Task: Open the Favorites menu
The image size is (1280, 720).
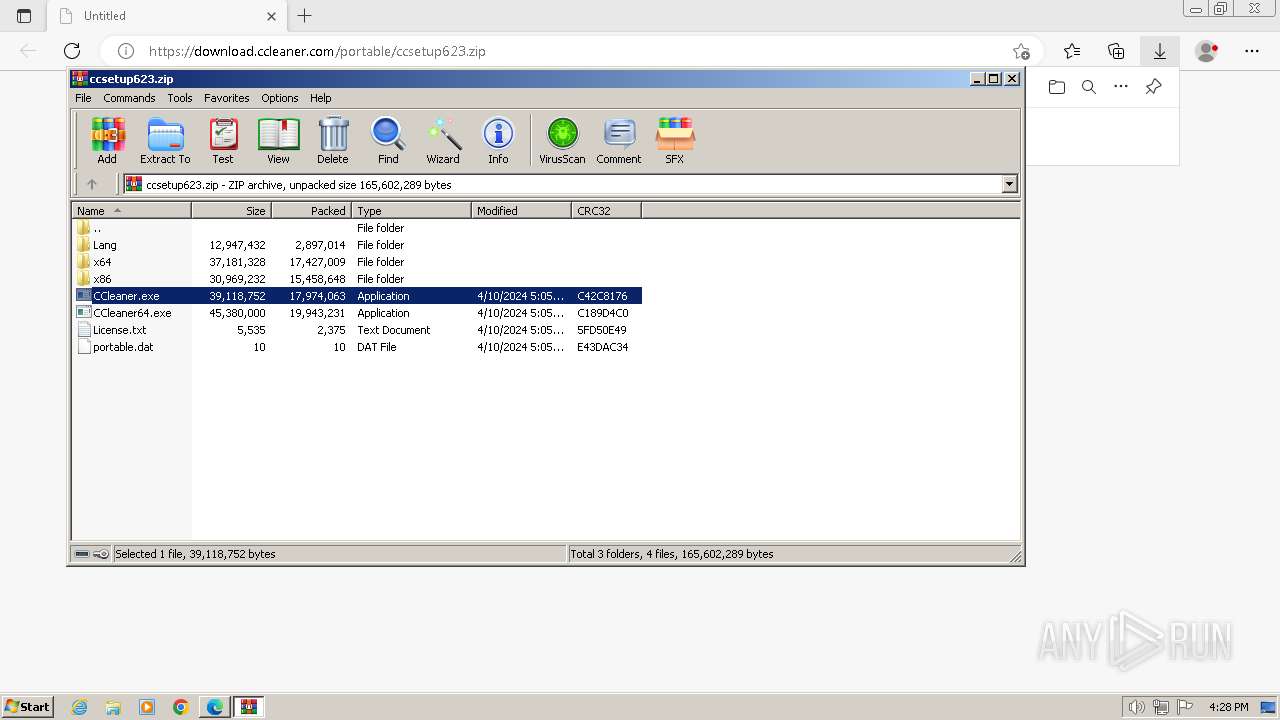Action: [227, 98]
